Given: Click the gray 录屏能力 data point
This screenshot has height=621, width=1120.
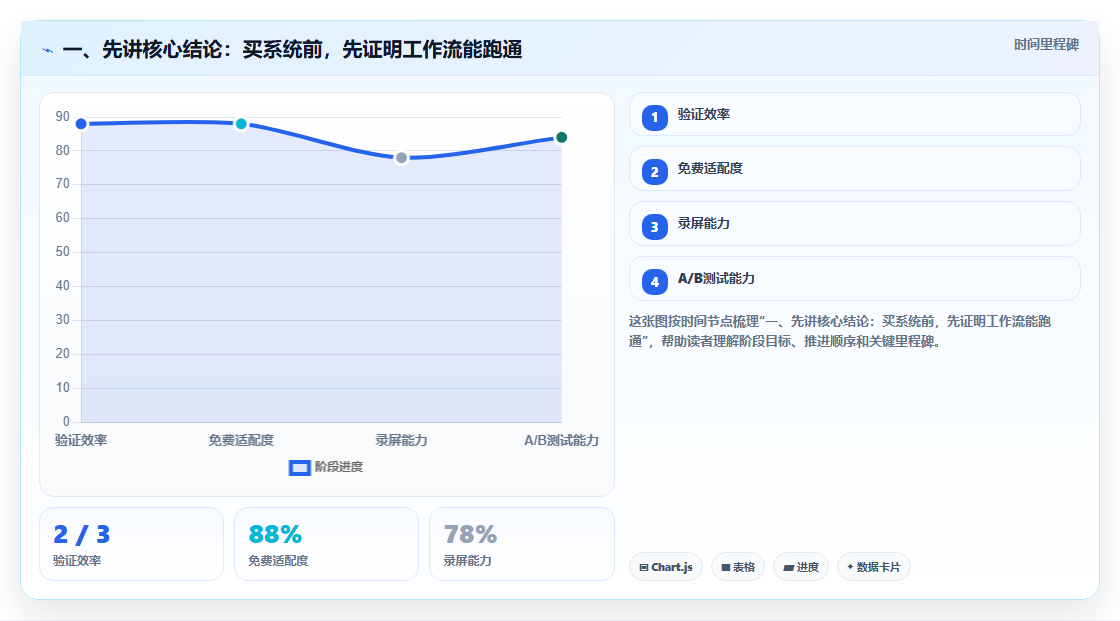Looking at the screenshot, I should pos(401,158).
